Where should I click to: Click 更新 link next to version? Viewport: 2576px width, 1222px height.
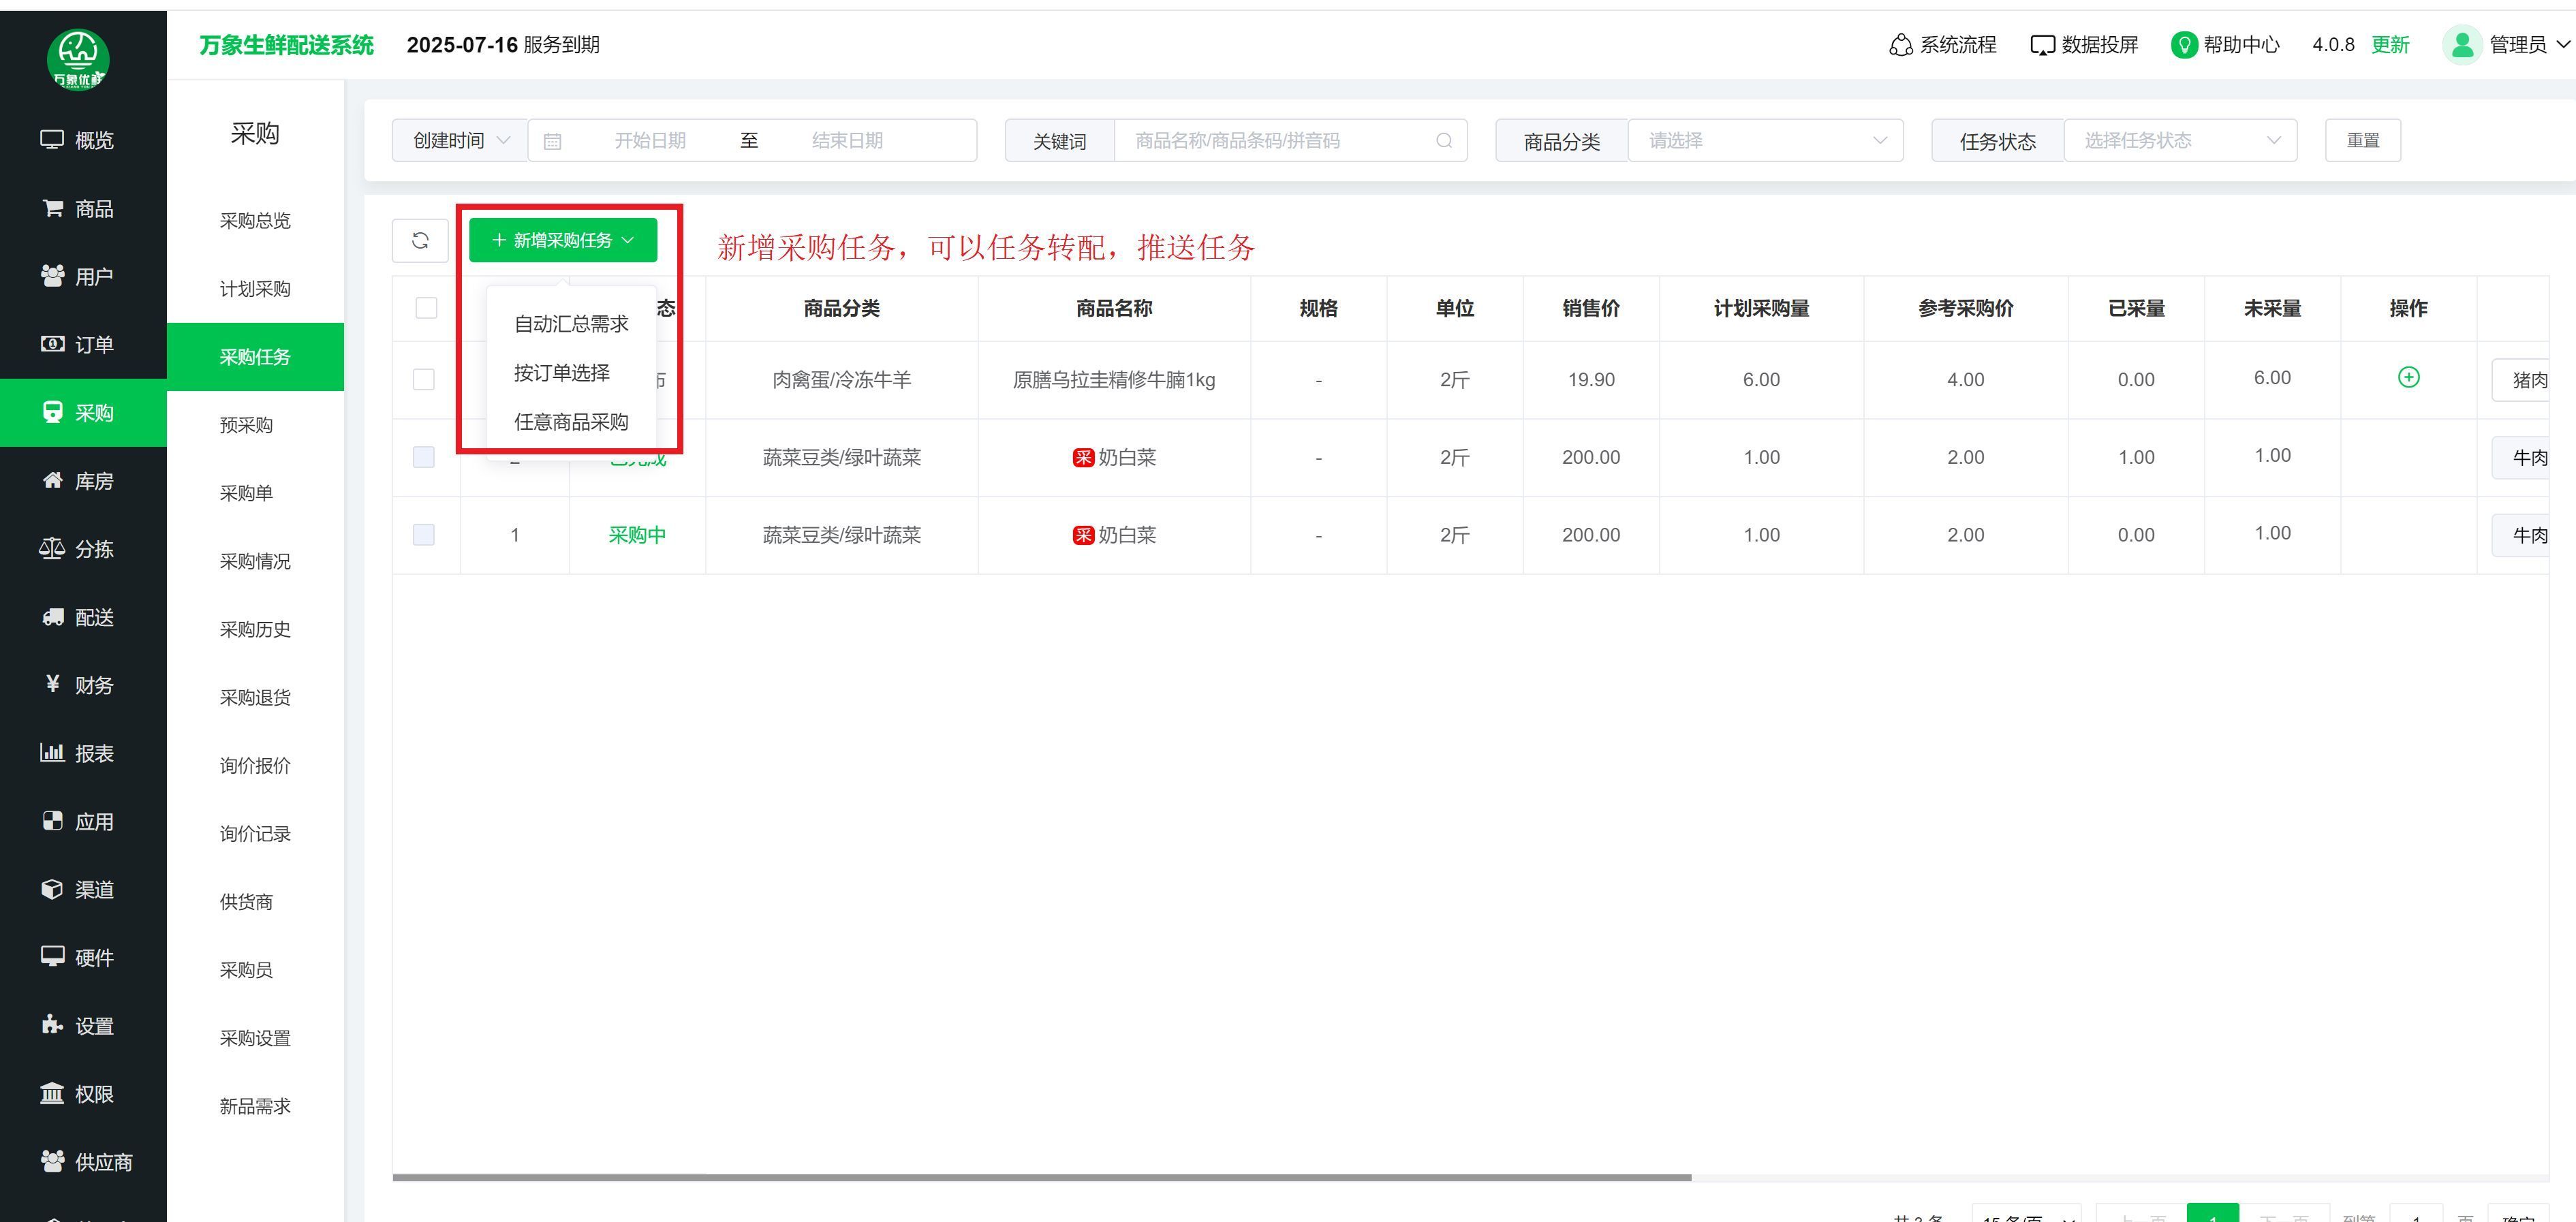pos(2390,45)
